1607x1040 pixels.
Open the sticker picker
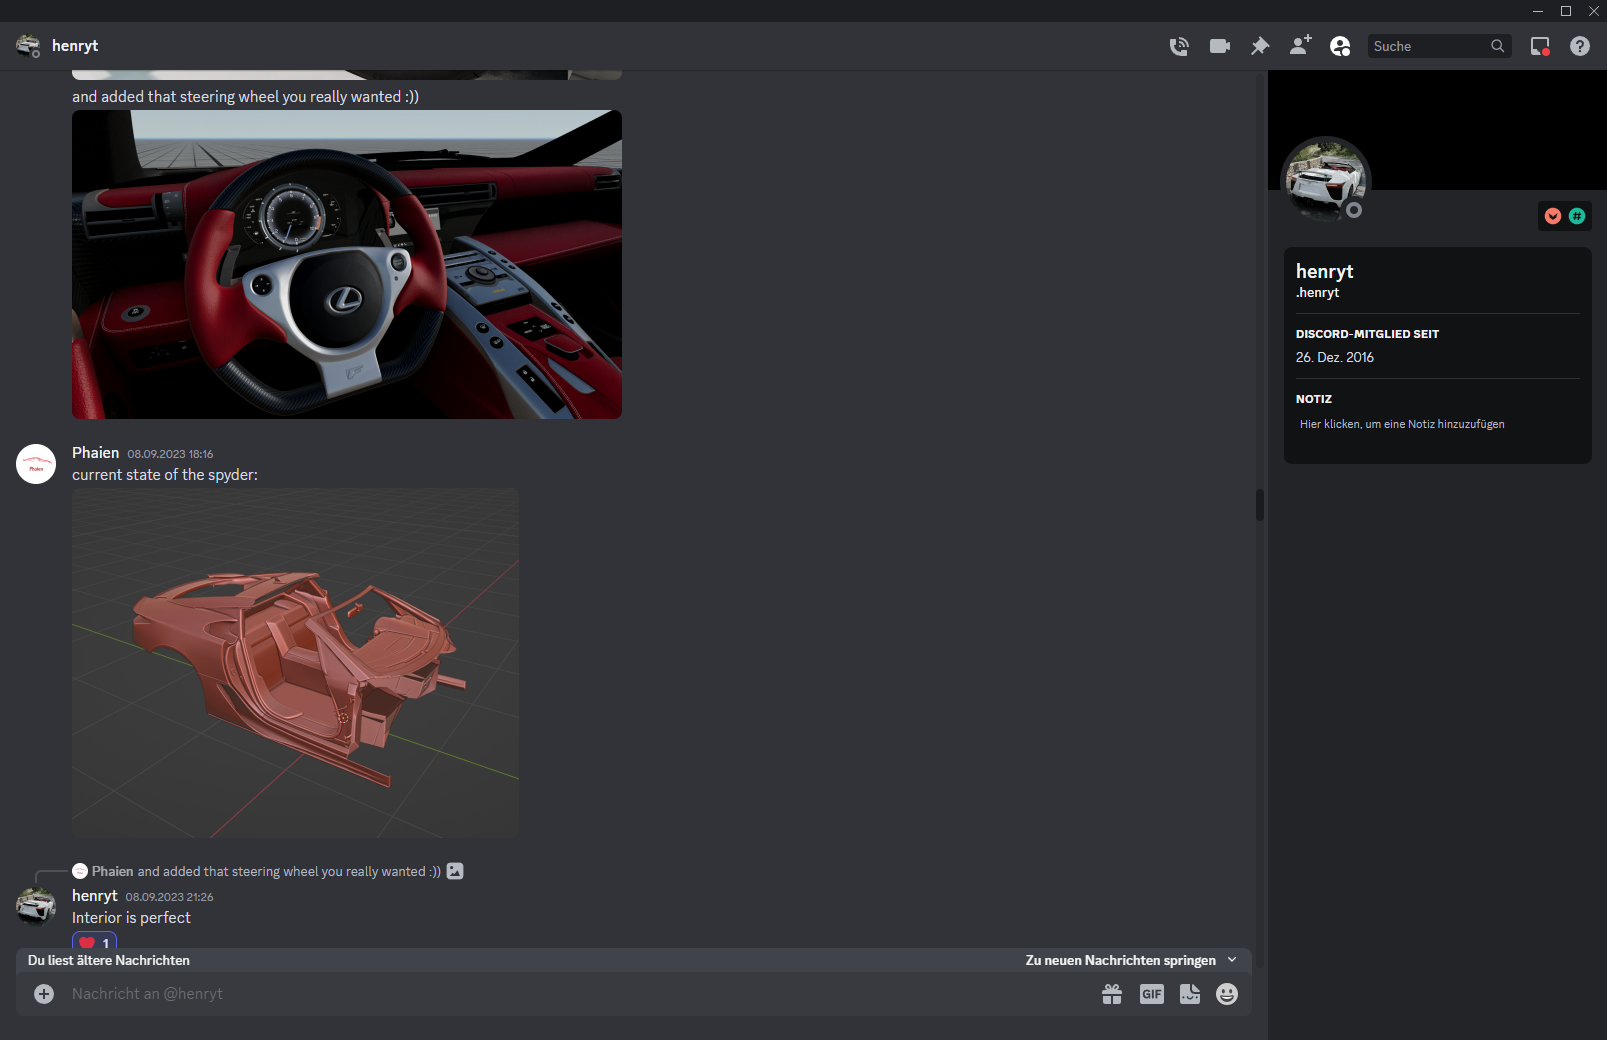click(1190, 994)
